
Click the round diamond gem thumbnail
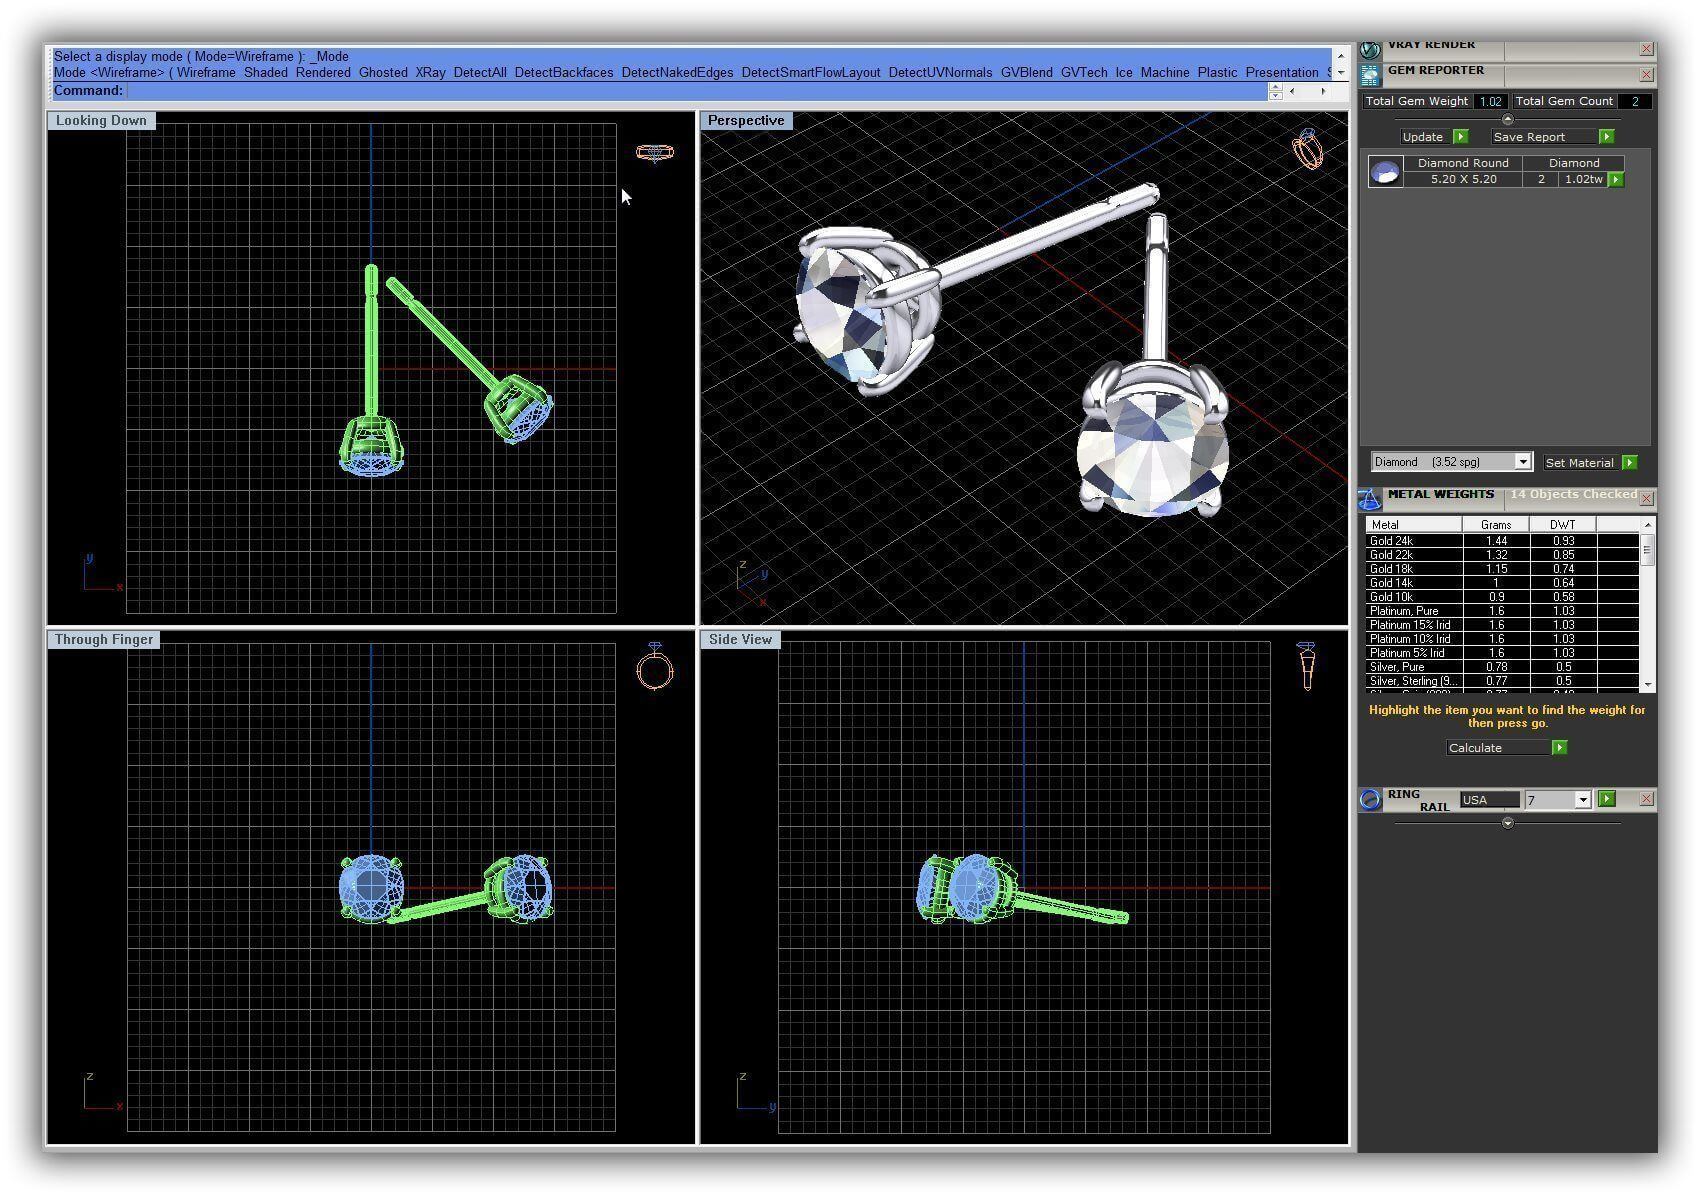click(x=1385, y=172)
